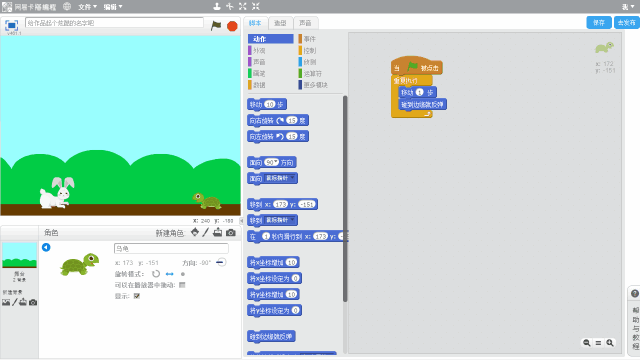Image resolution: width=640 pixels, height=360 pixels.
Task: Open help question mark icon
Action: coord(635,293)
